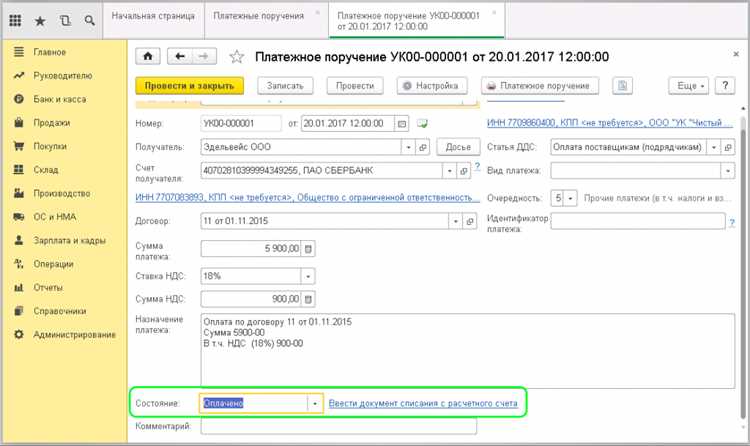Open the ИНН 7707083893 recipient details link
750x446 pixels.
308,197
